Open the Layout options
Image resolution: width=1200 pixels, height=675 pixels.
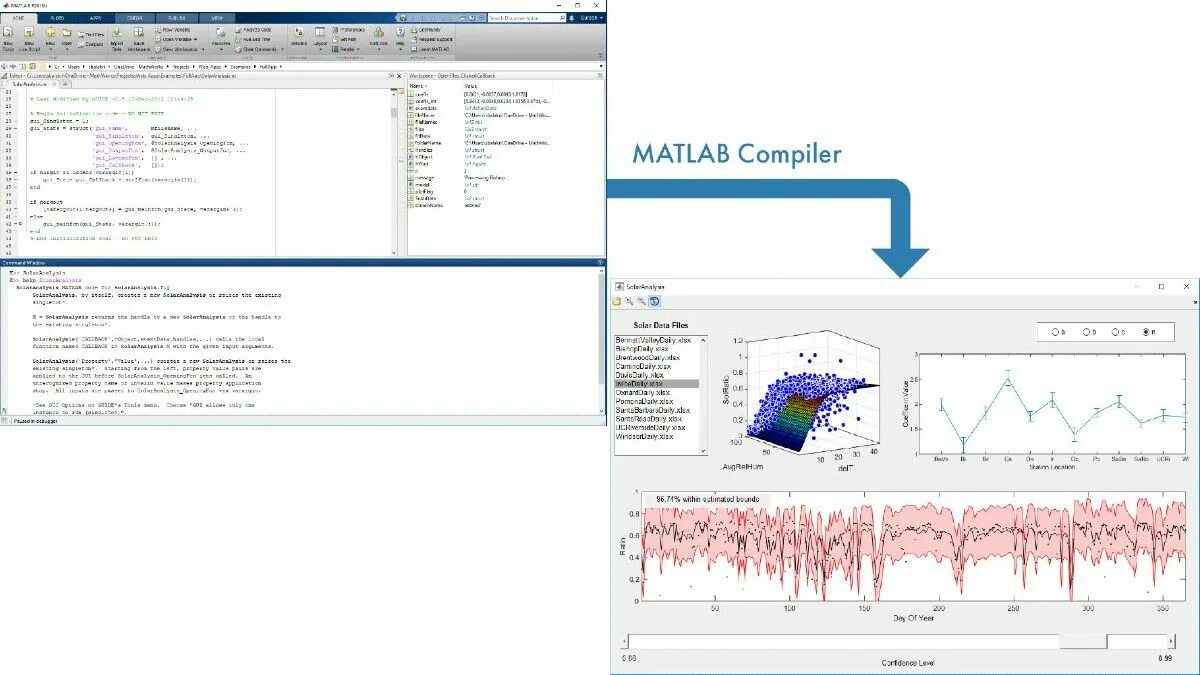pyautogui.click(x=320, y=38)
